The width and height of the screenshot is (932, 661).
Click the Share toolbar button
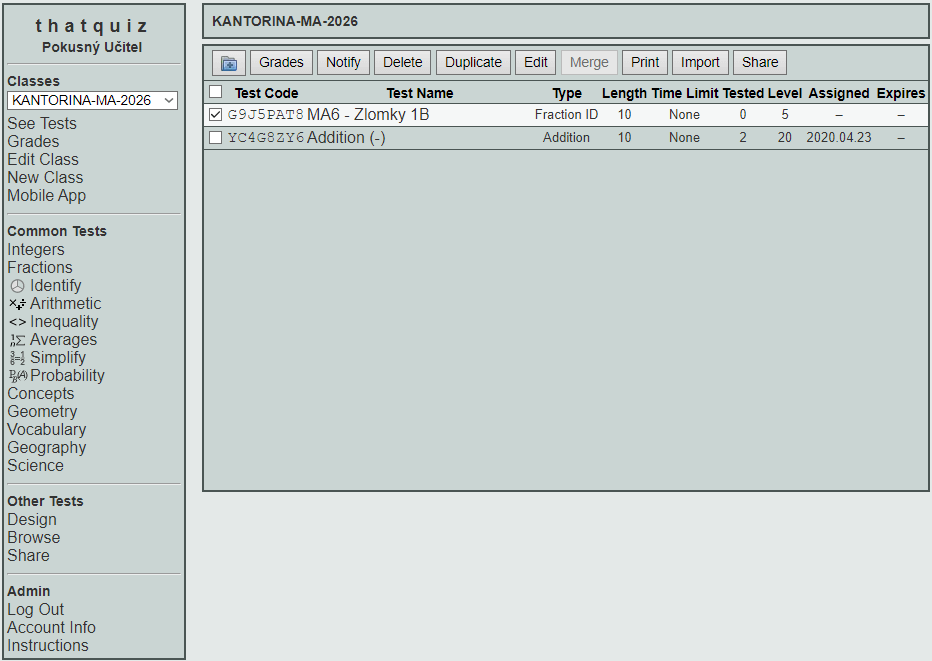pos(760,62)
